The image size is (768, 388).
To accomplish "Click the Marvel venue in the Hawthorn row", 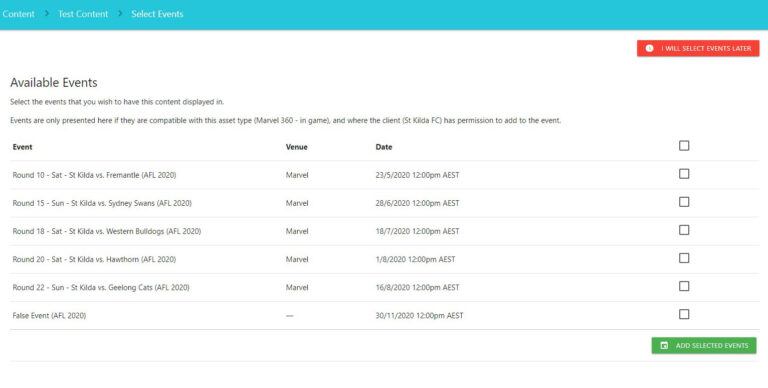I will [x=297, y=259].
